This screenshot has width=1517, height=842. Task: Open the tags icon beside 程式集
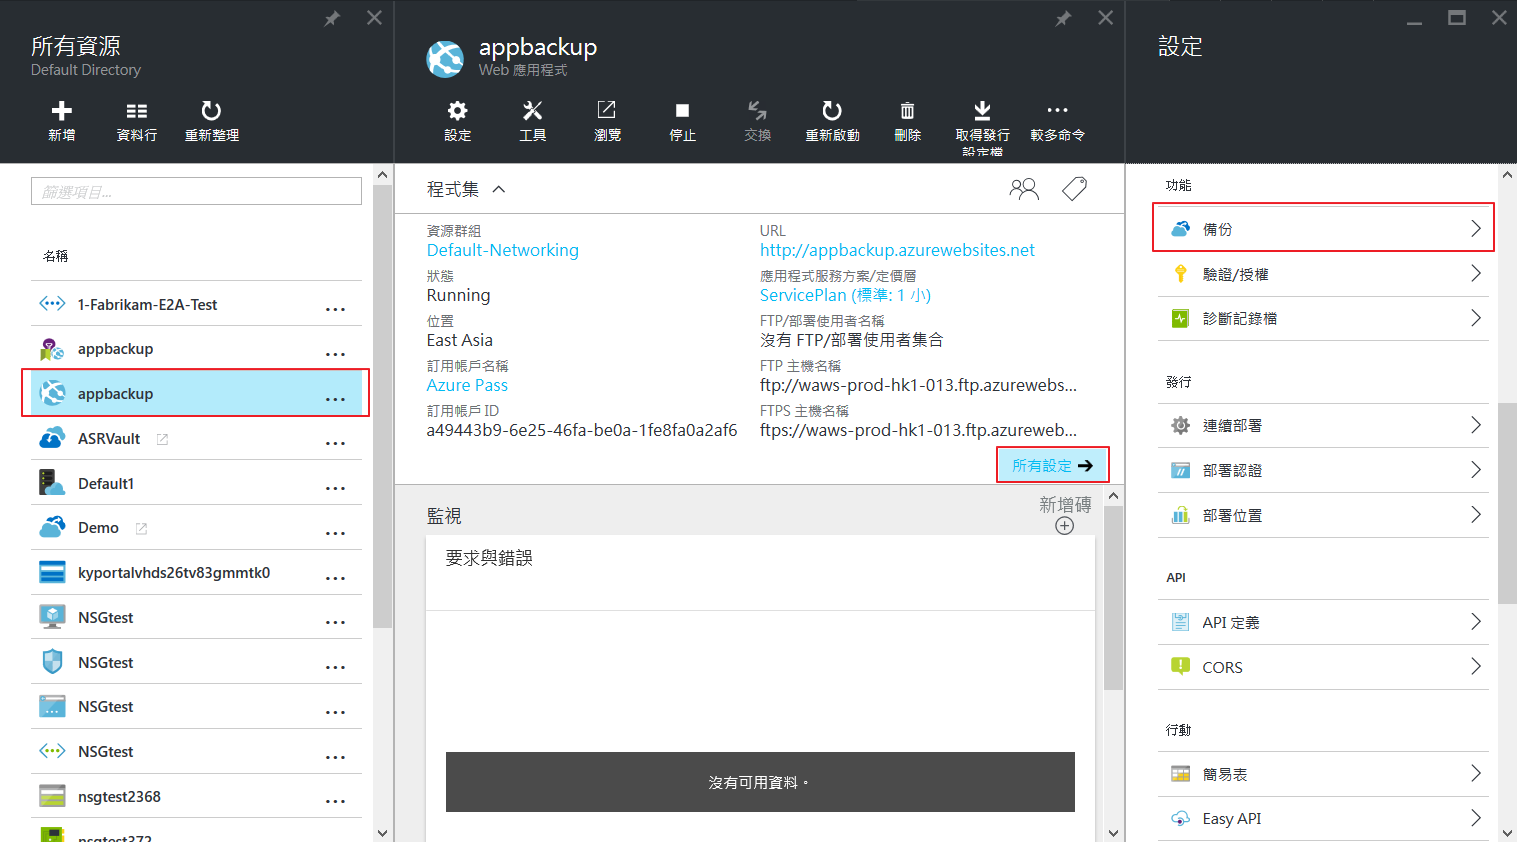[1074, 189]
